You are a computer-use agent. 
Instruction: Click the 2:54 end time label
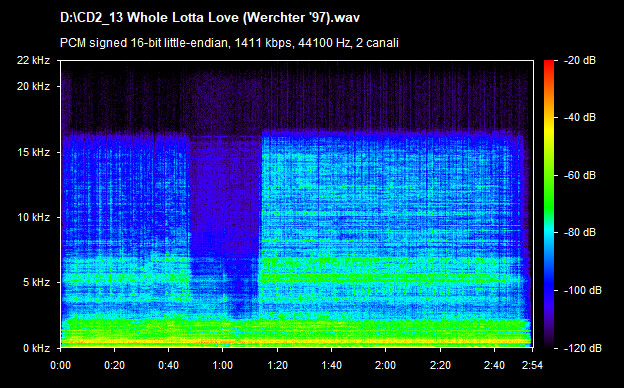(532, 365)
